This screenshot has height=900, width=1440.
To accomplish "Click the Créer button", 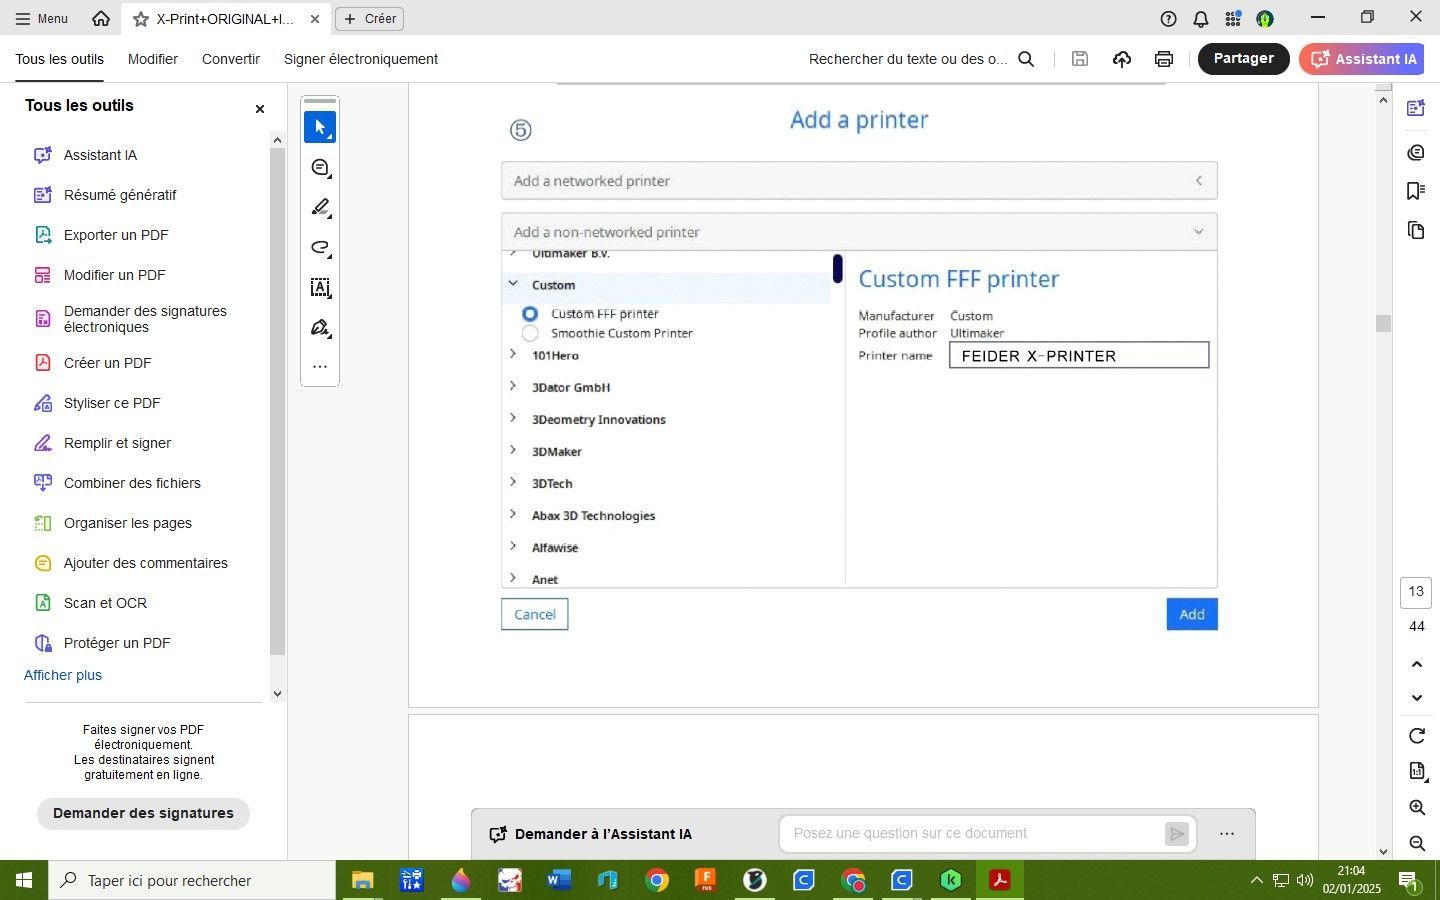I will (370, 18).
